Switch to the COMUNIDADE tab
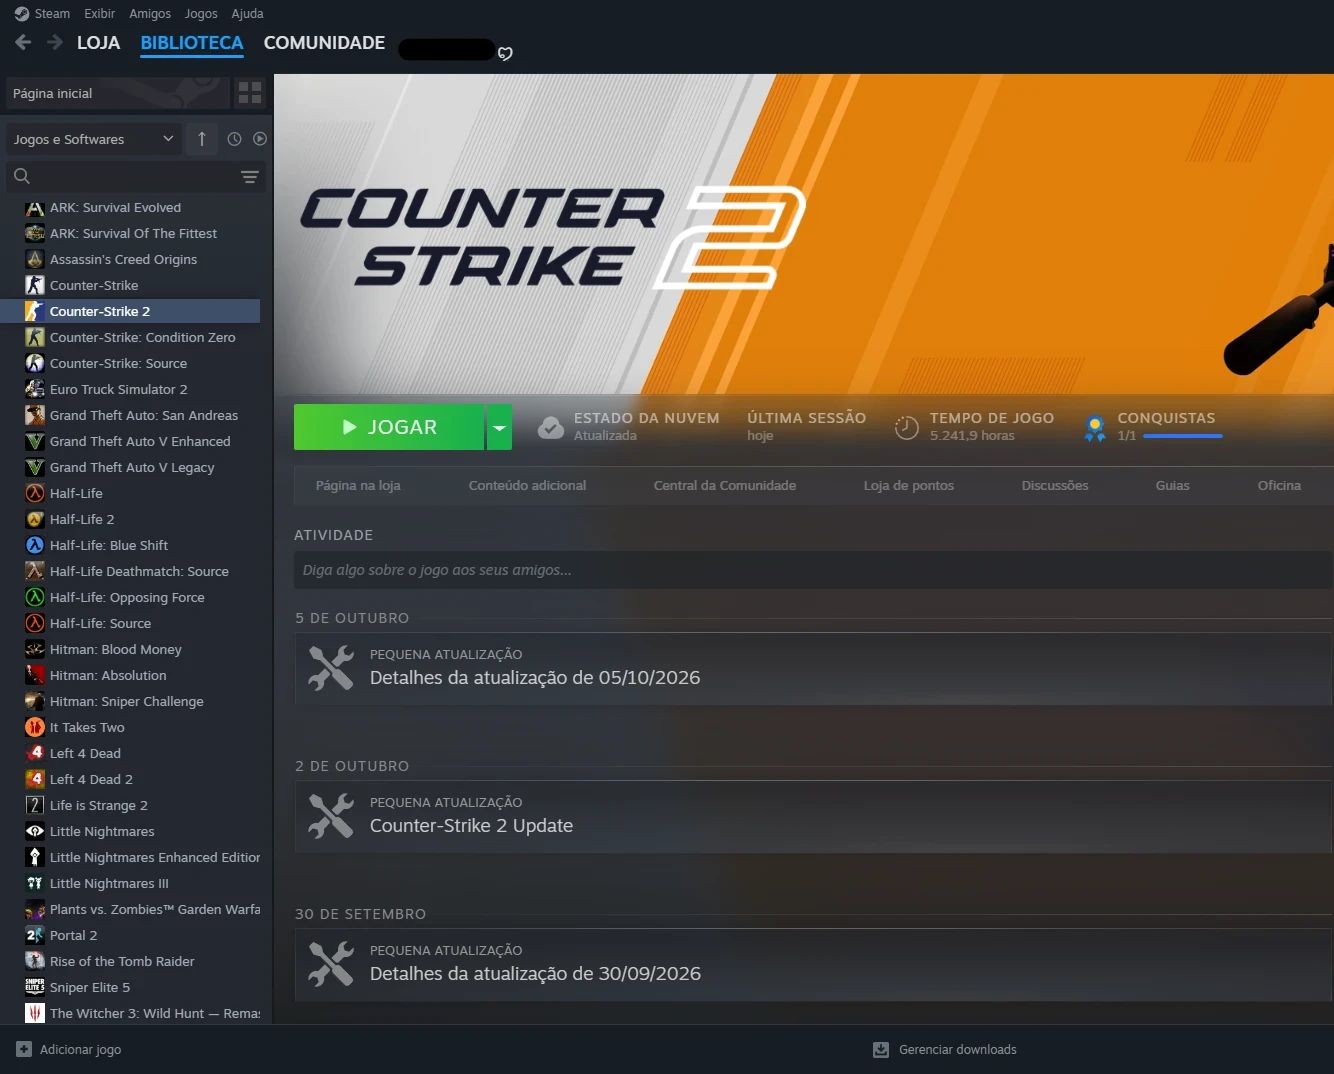Image resolution: width=1334 pixels, height=1074 pixels. coord(324,43)
